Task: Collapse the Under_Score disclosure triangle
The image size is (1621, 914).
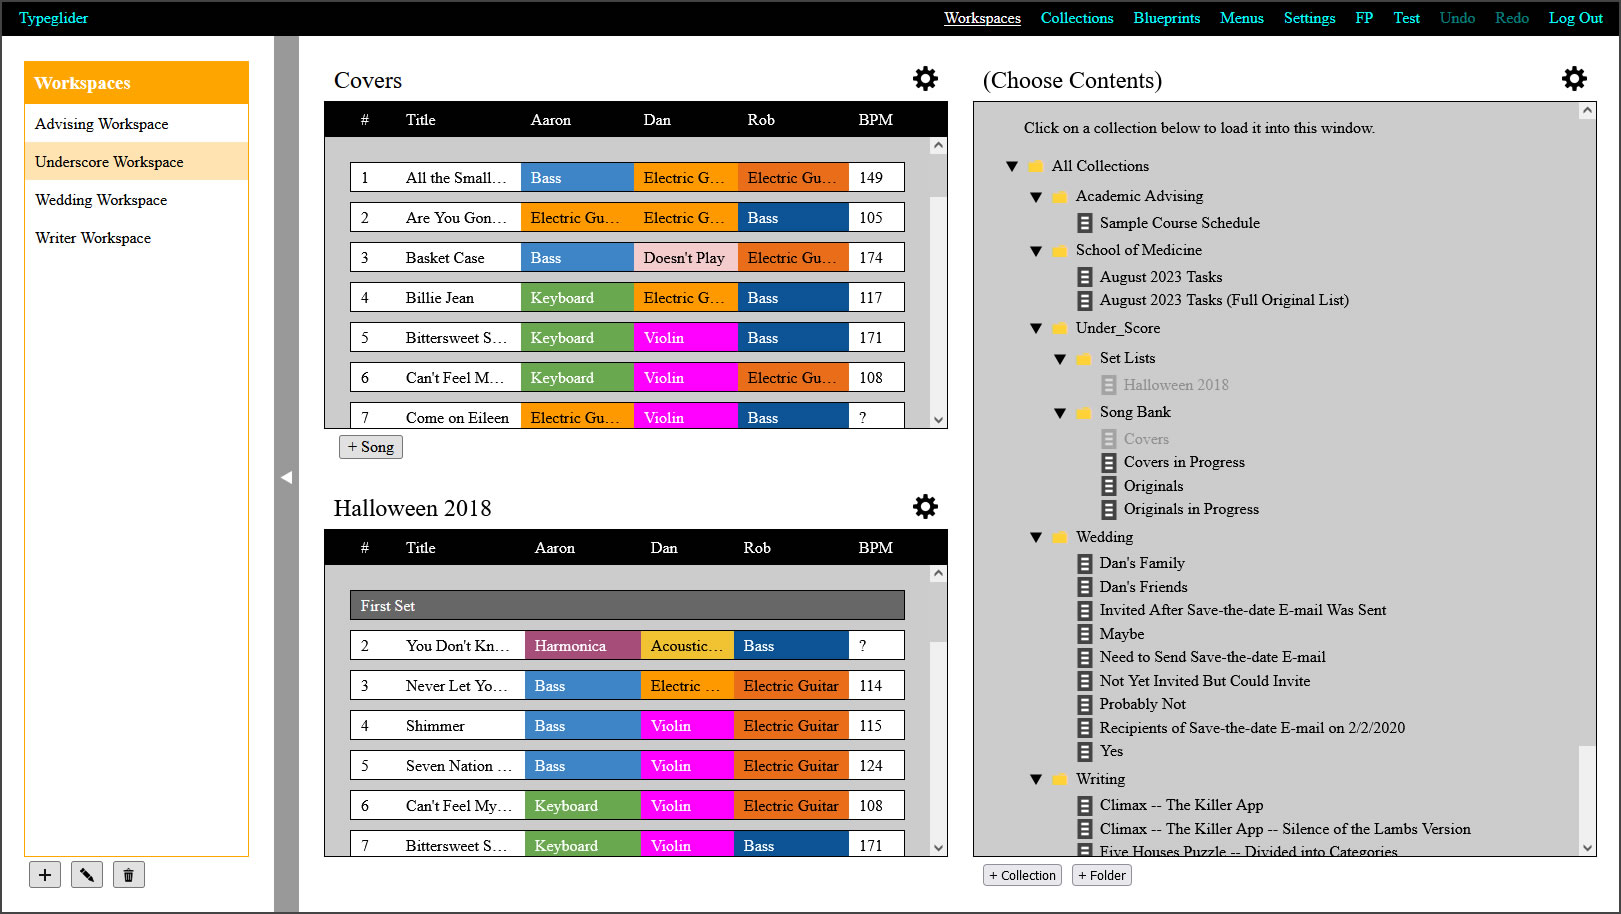Action: [1036, 328]
